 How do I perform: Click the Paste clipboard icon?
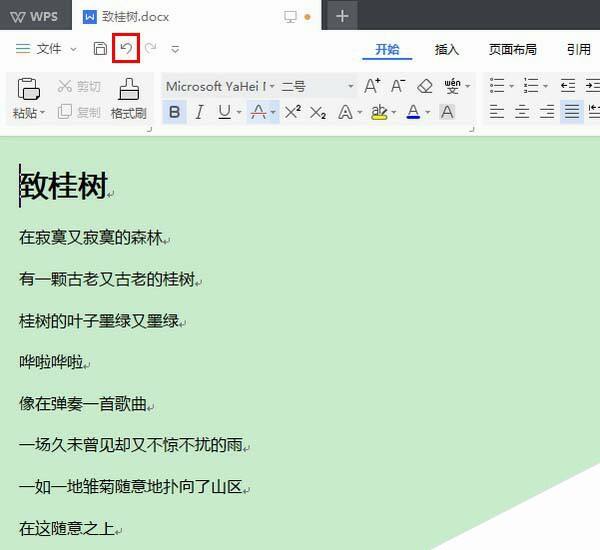[28, 89]
